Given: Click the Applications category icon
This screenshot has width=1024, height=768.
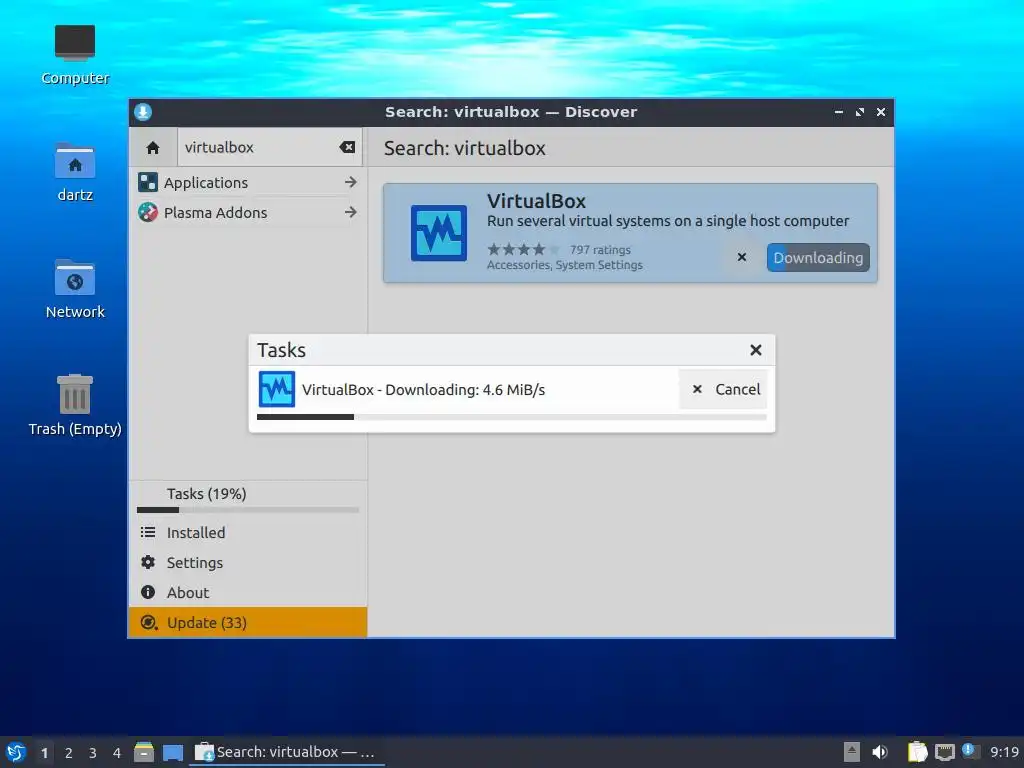Looking at the screenshot, I should pos(148,182).
